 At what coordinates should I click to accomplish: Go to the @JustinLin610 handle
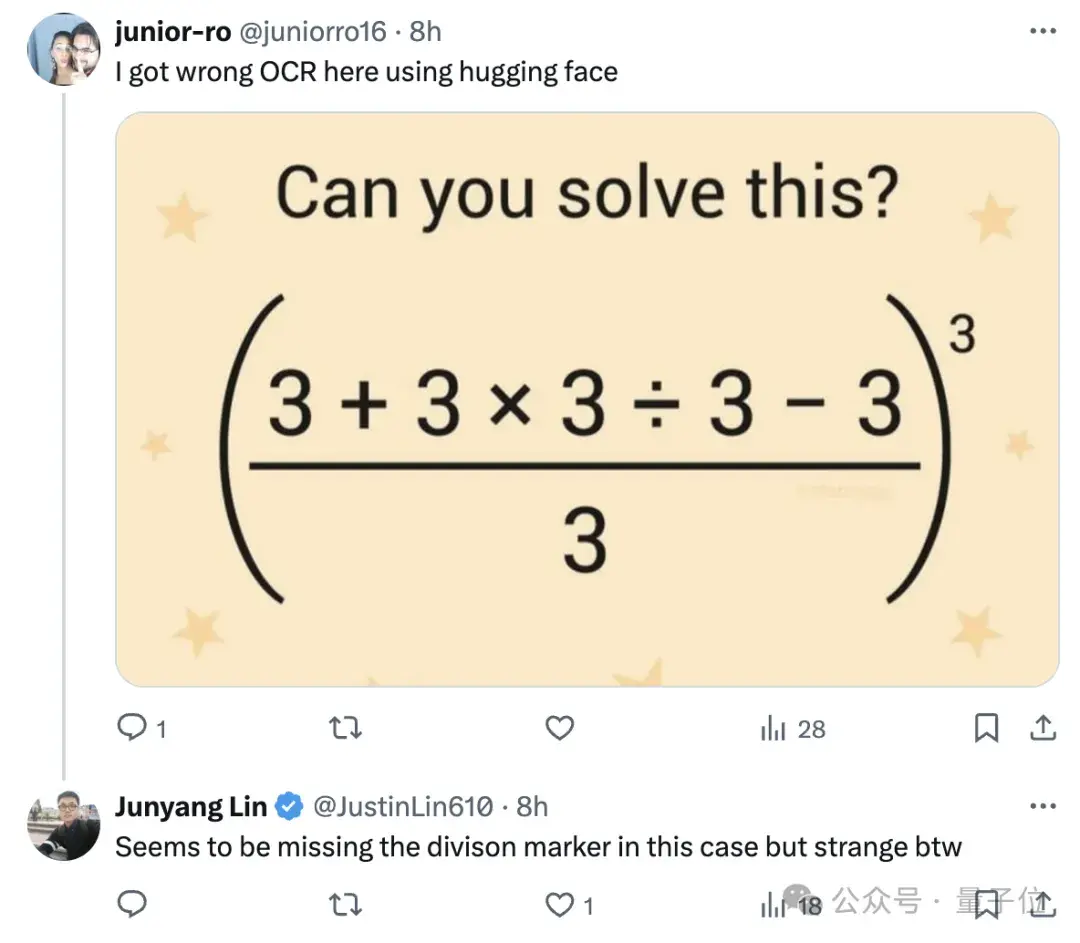pos(403,806)
